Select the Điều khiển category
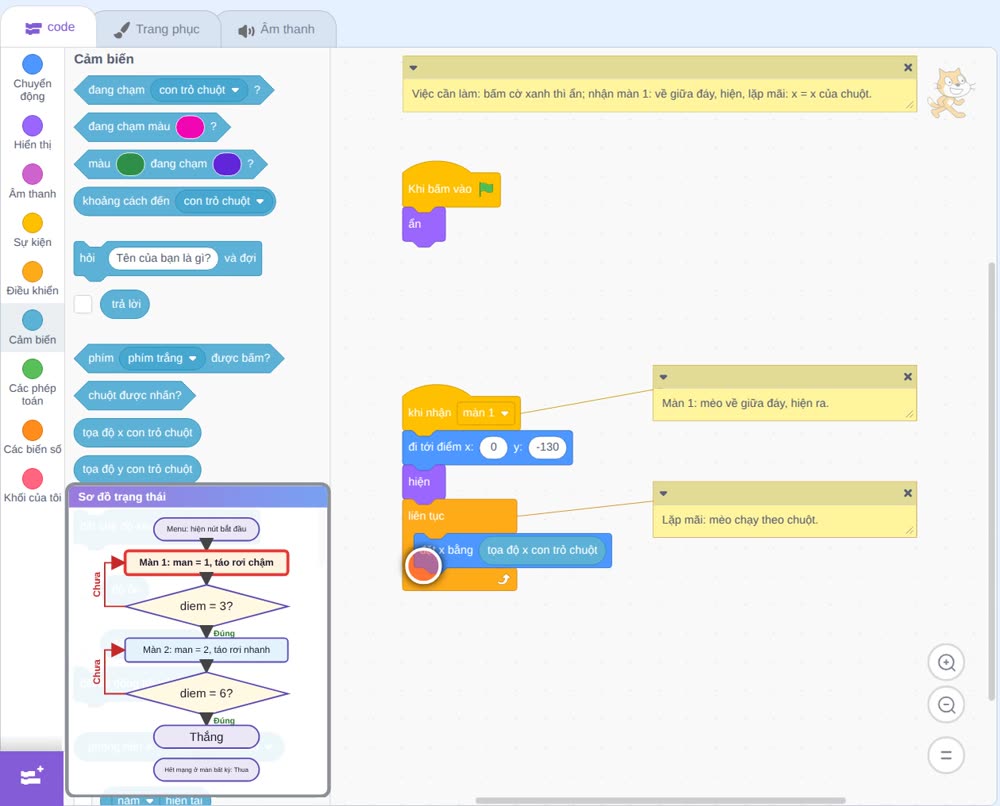The height and width of the screenshot is (806, 1000). [32, 279]
